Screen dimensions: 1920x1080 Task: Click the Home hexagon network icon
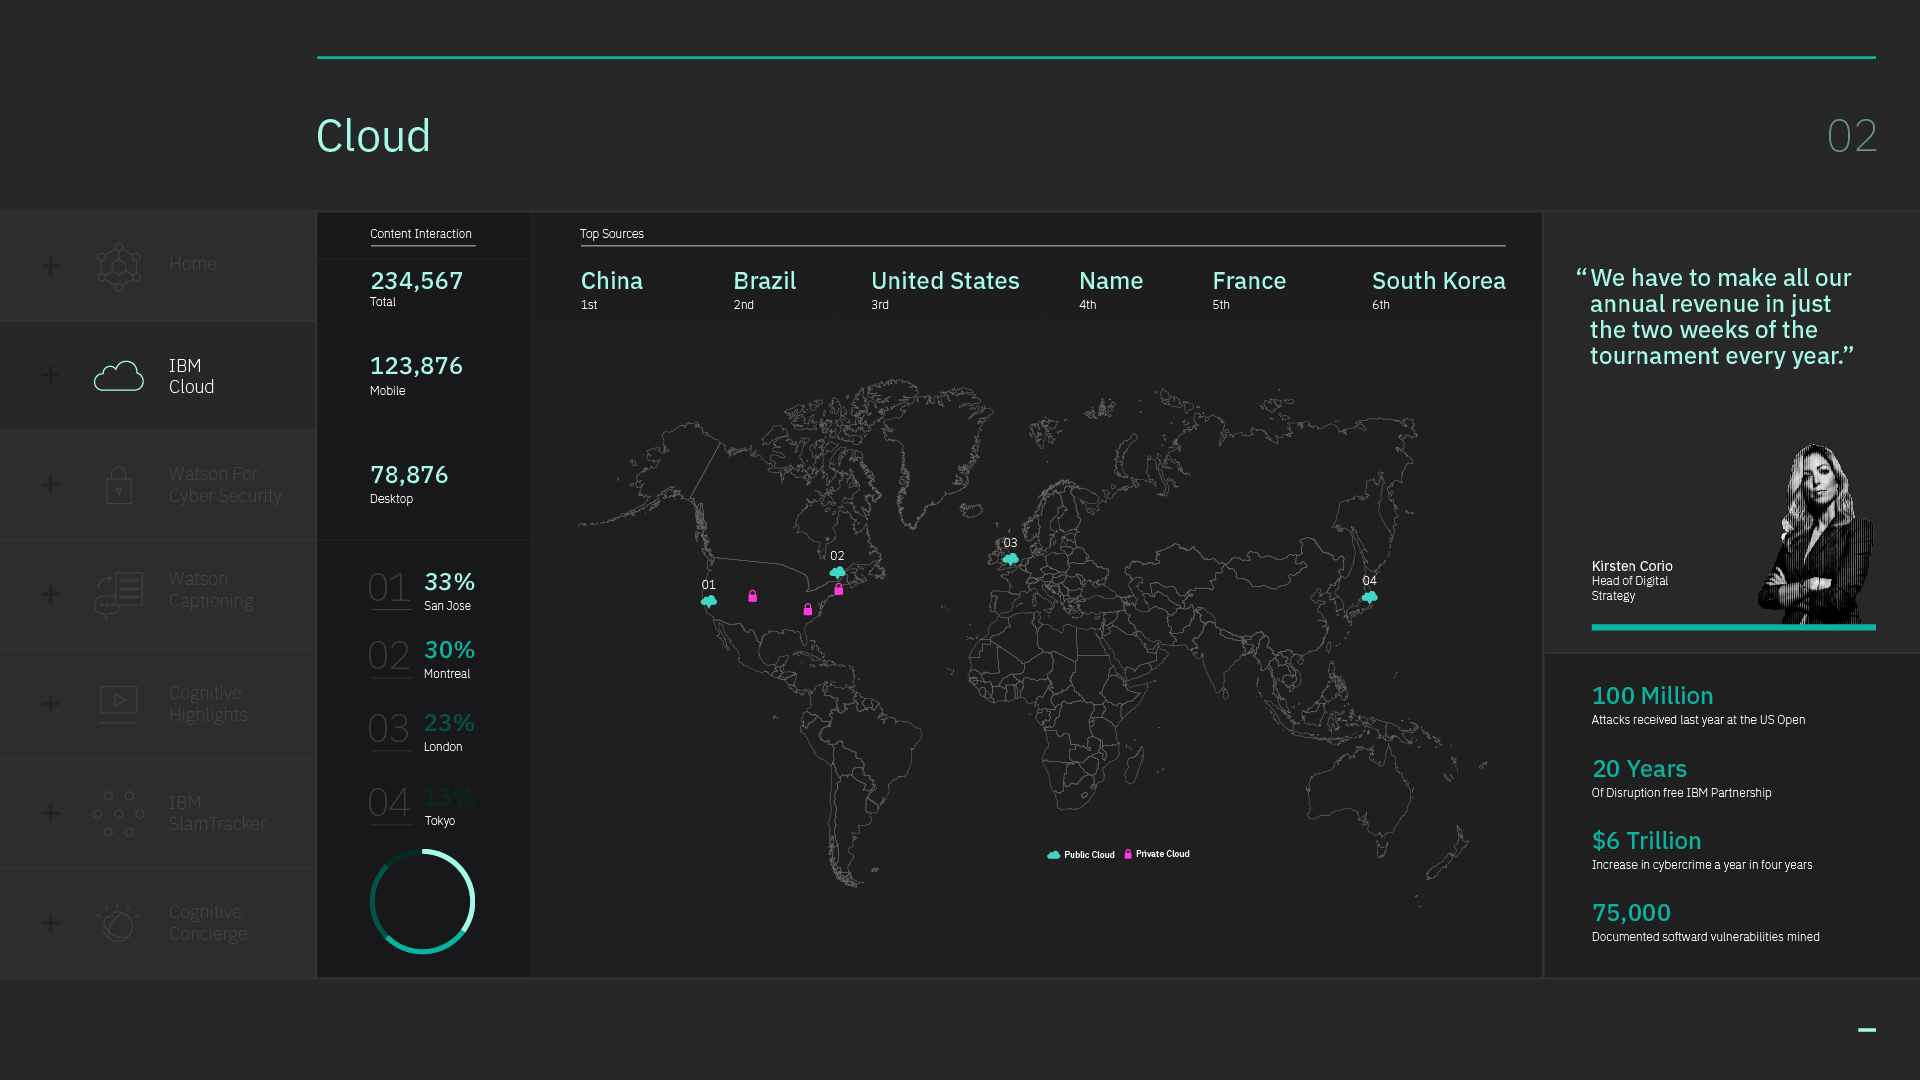(119, 266)
